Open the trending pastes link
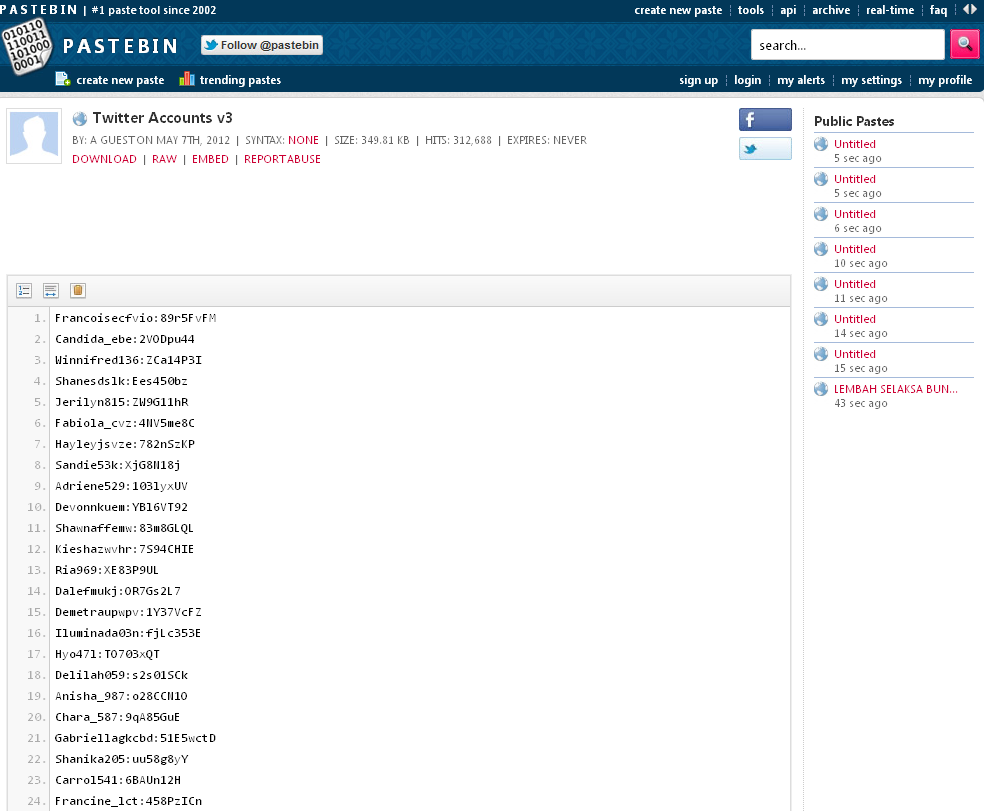This screenshot has height=811, width=984. (240, 80)
